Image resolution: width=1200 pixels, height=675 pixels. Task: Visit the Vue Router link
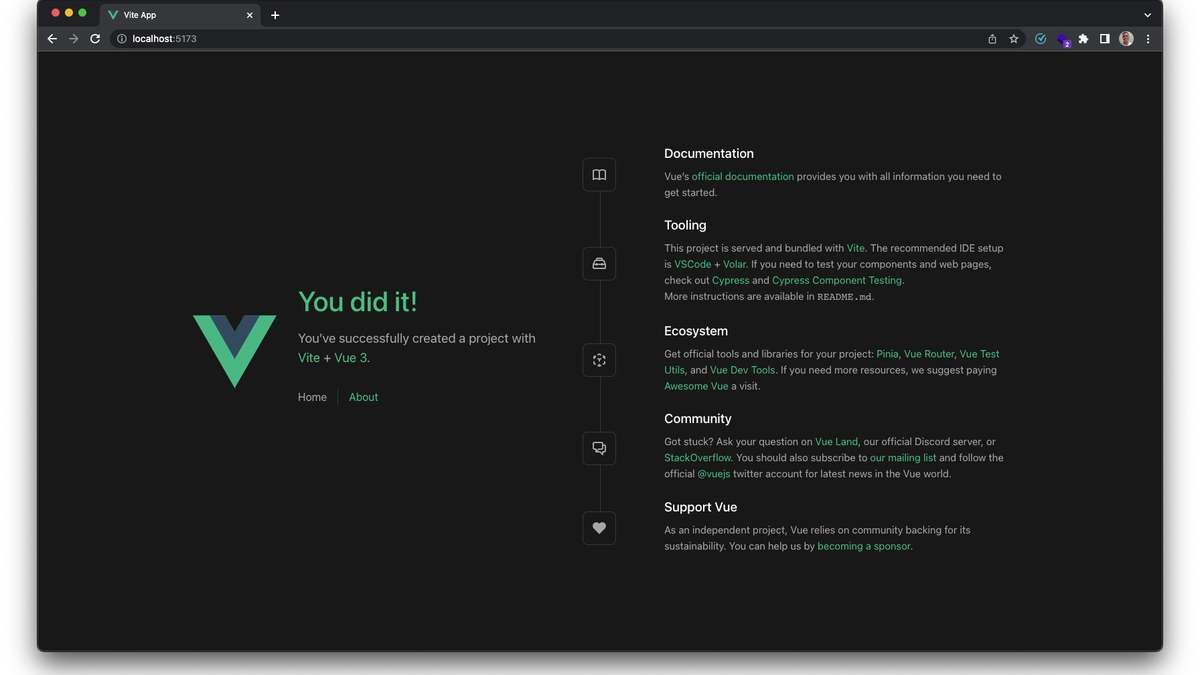(x=930, y=353)
